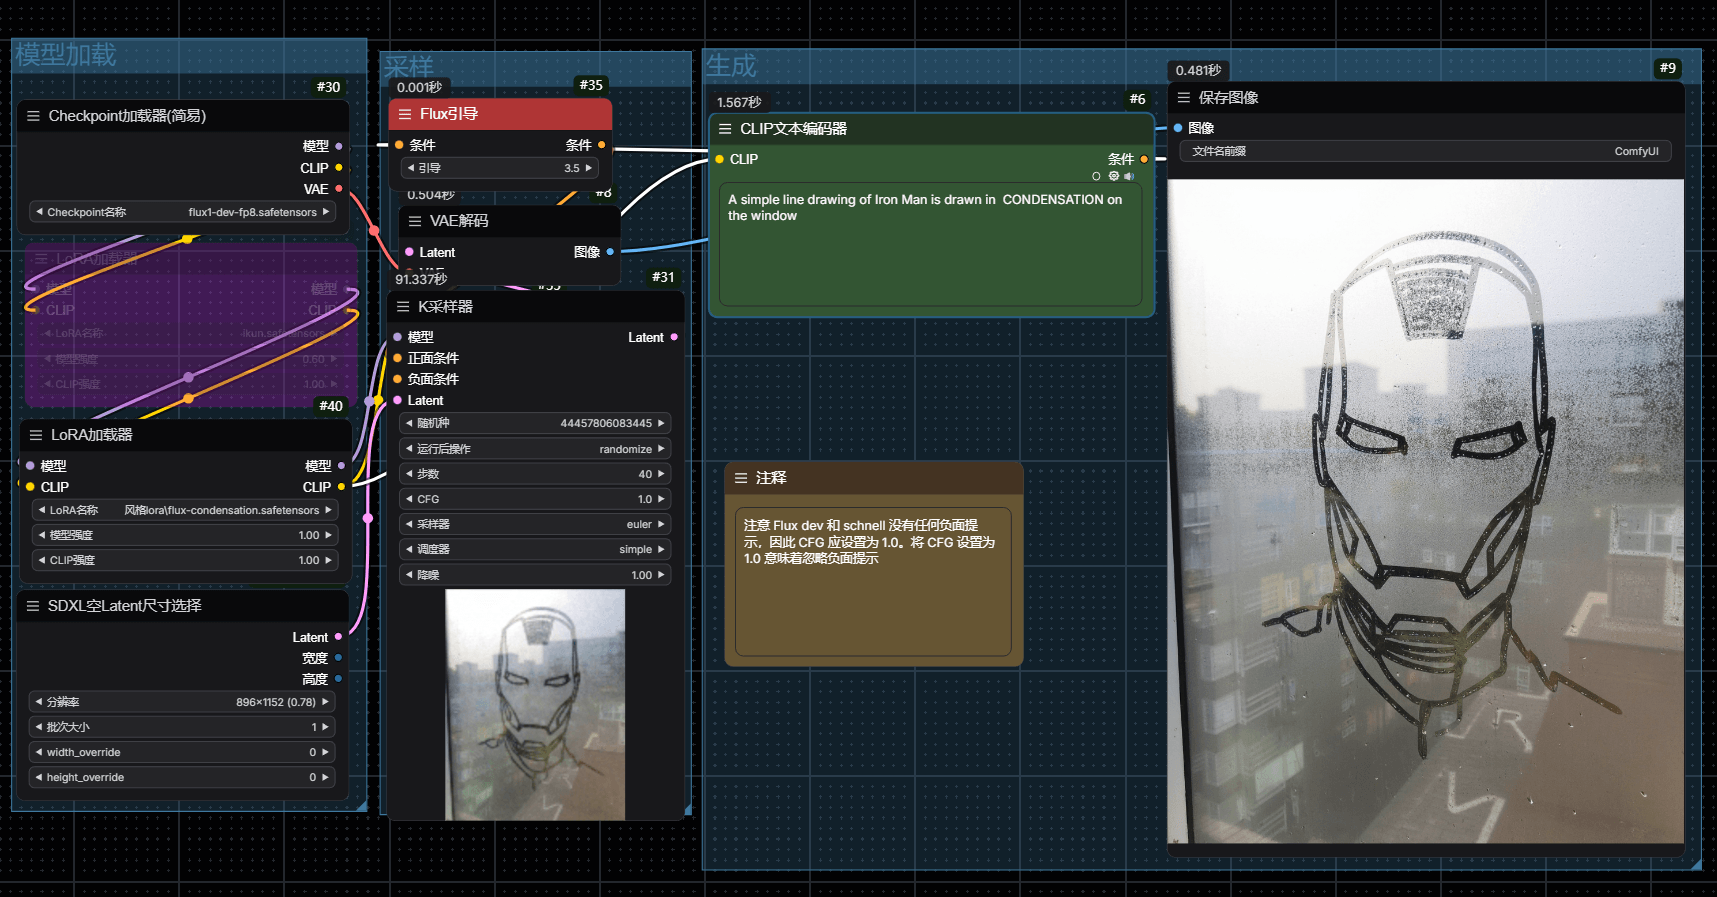Click the K采样器 preview thumbnail
The image size is (1717, 897).
tap(535, 705)
